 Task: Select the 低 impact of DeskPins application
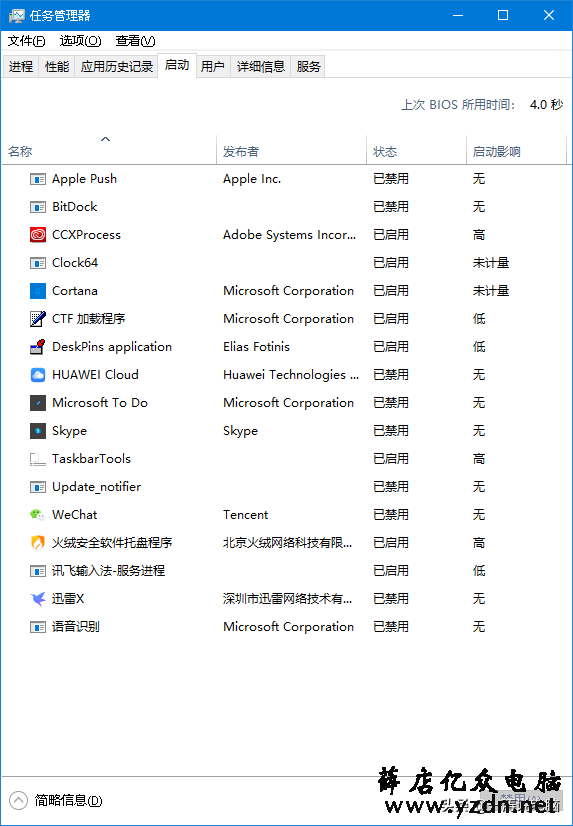479,347
